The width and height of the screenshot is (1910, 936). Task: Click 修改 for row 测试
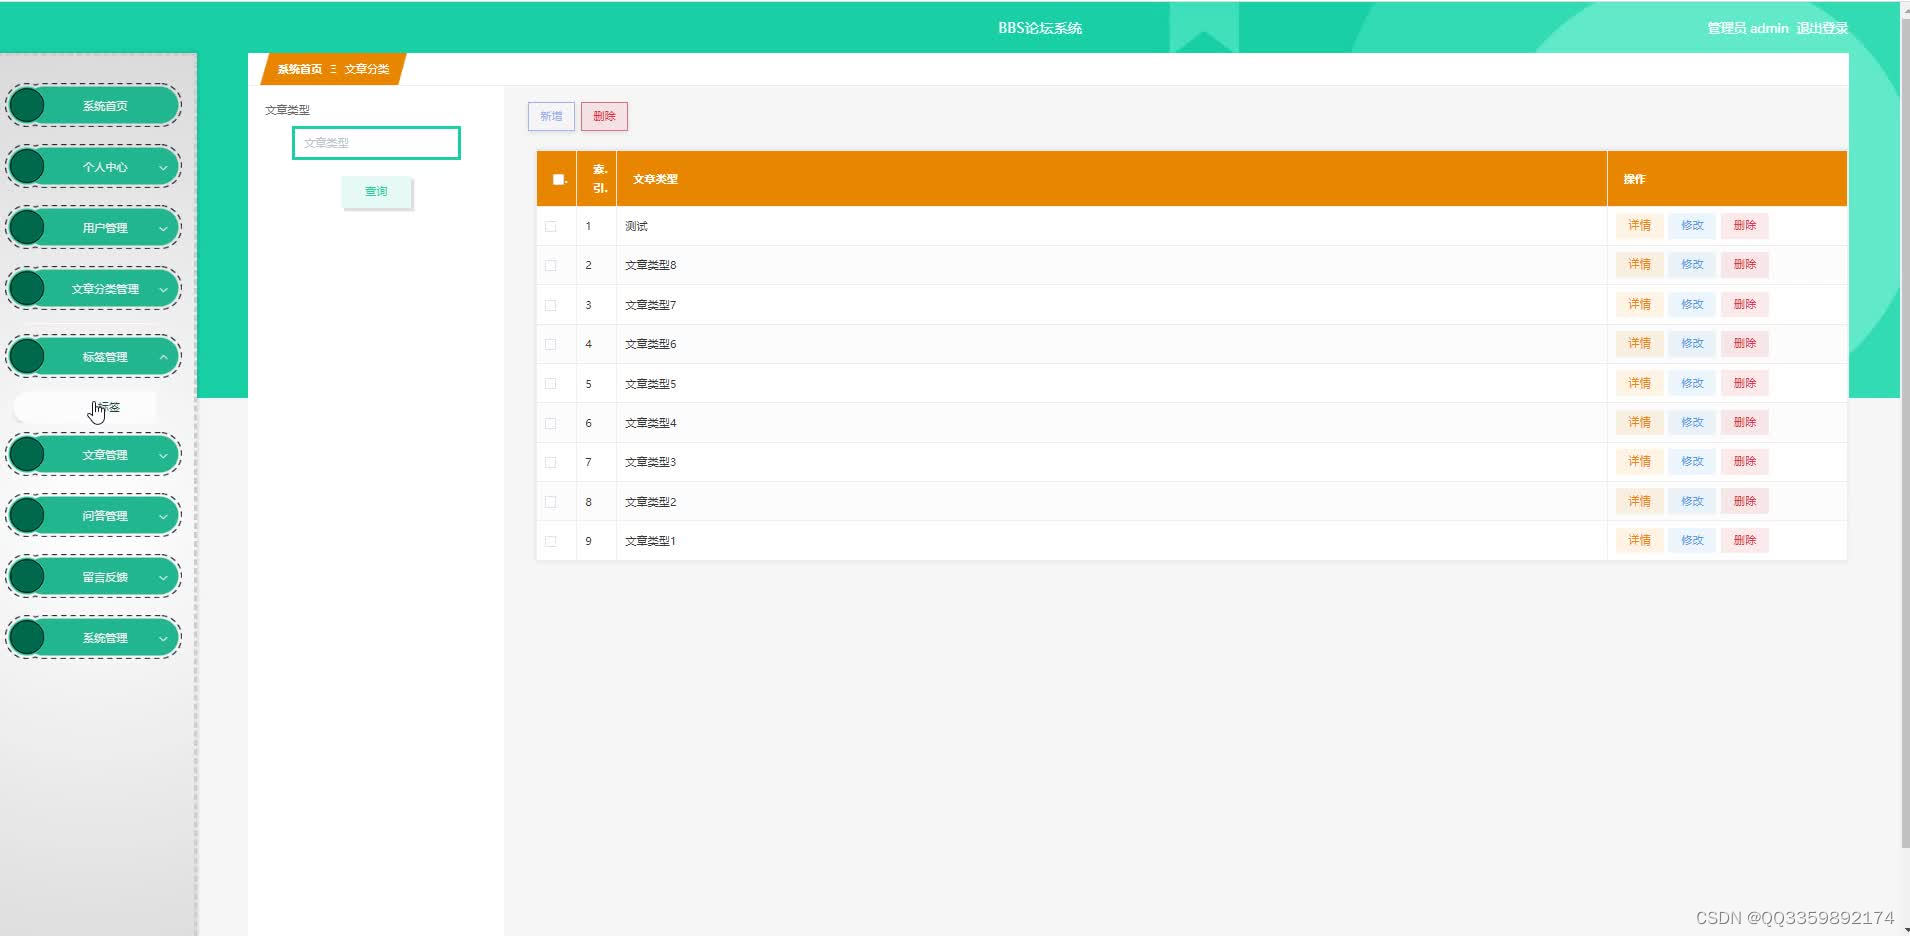point(1692,225)
